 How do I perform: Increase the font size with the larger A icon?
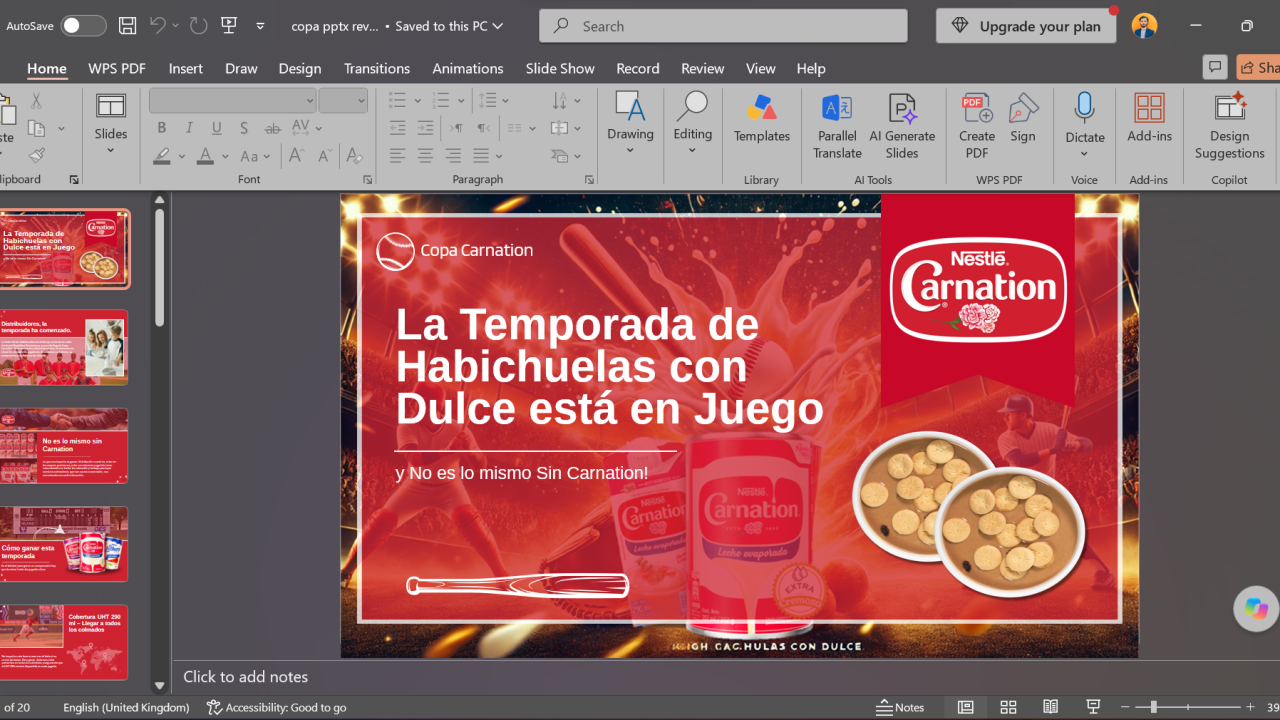coord(296,156)
